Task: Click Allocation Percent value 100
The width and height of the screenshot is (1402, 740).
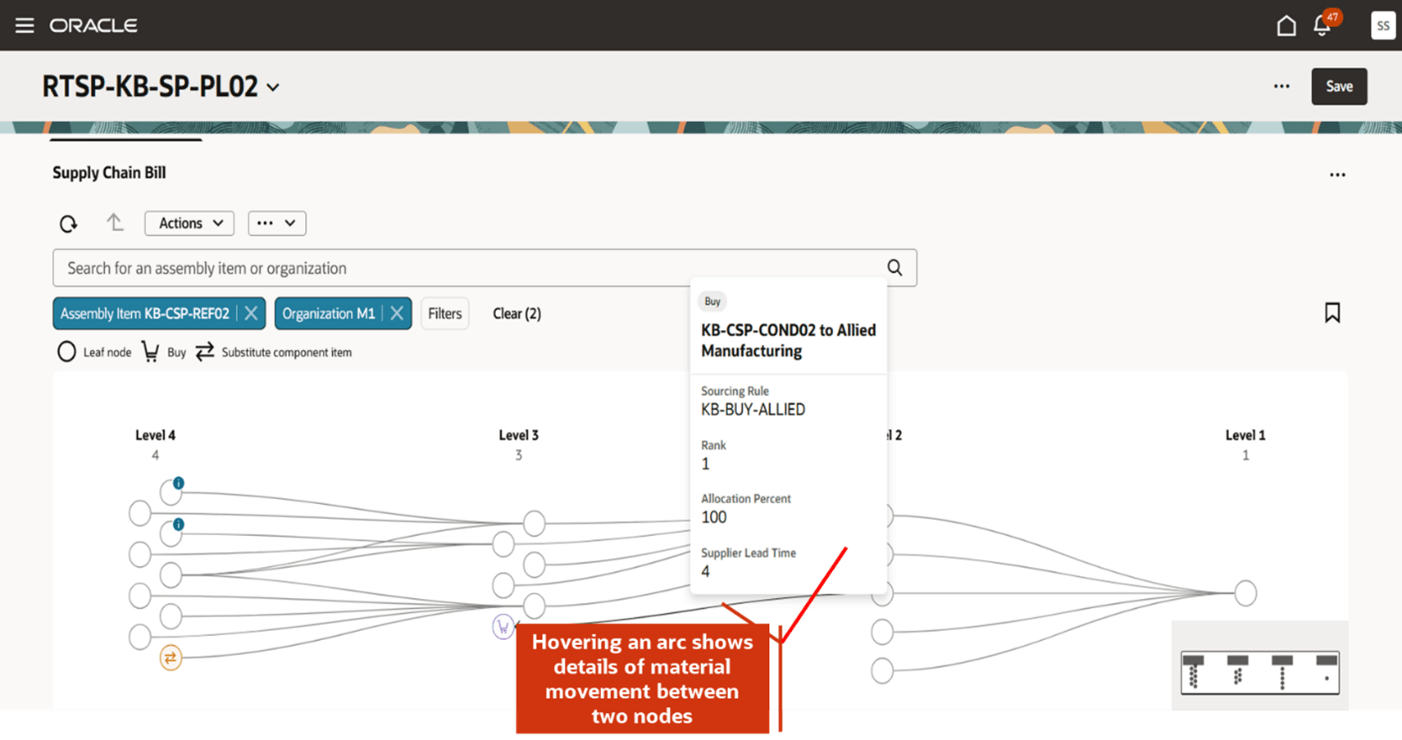Action: coord(714,517)
